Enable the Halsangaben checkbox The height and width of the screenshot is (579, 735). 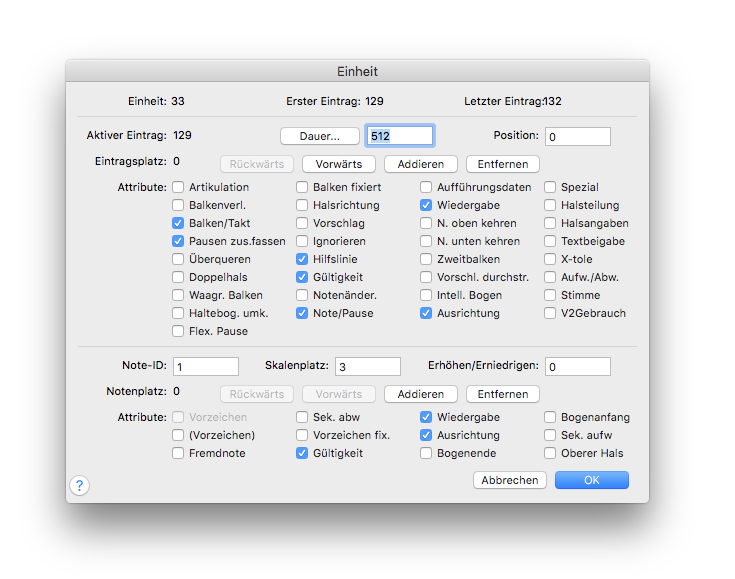(x=550, y=223)
